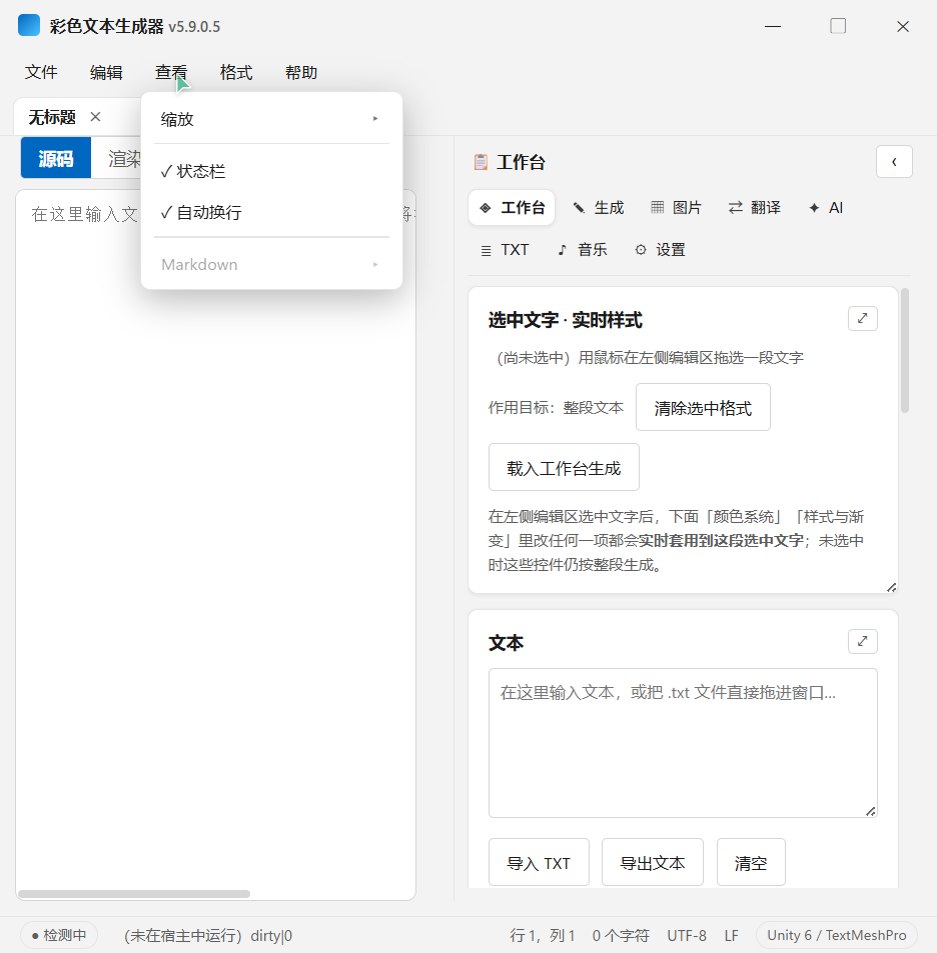The image size is (937, 953).
Task: Switch to the 源码 view
Action: point(56,158)
